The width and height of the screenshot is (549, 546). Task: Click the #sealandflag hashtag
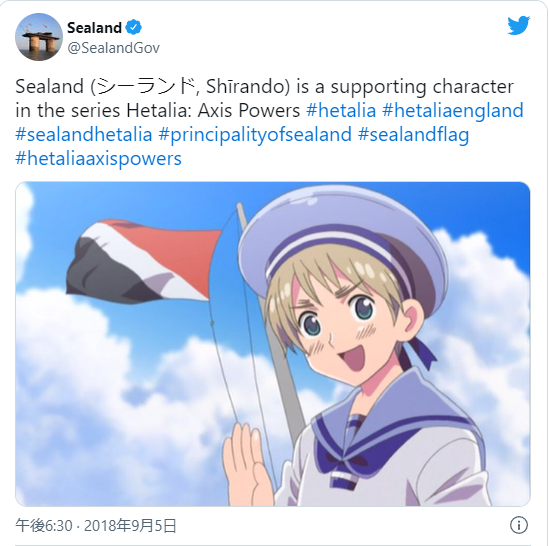(x=414, y=135)
